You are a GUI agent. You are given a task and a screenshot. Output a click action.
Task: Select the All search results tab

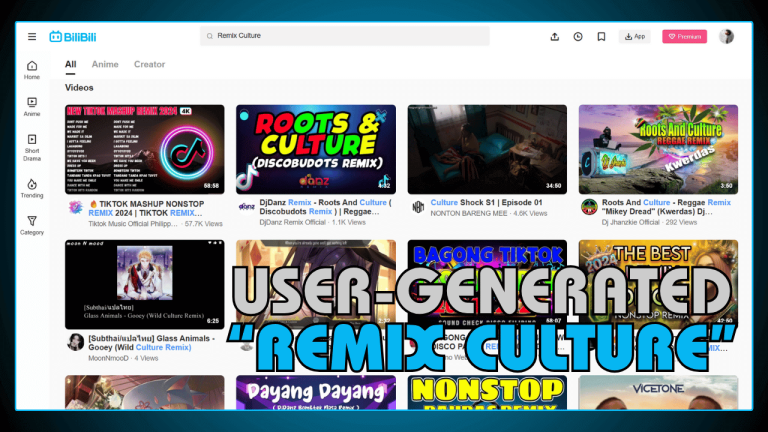71,64
